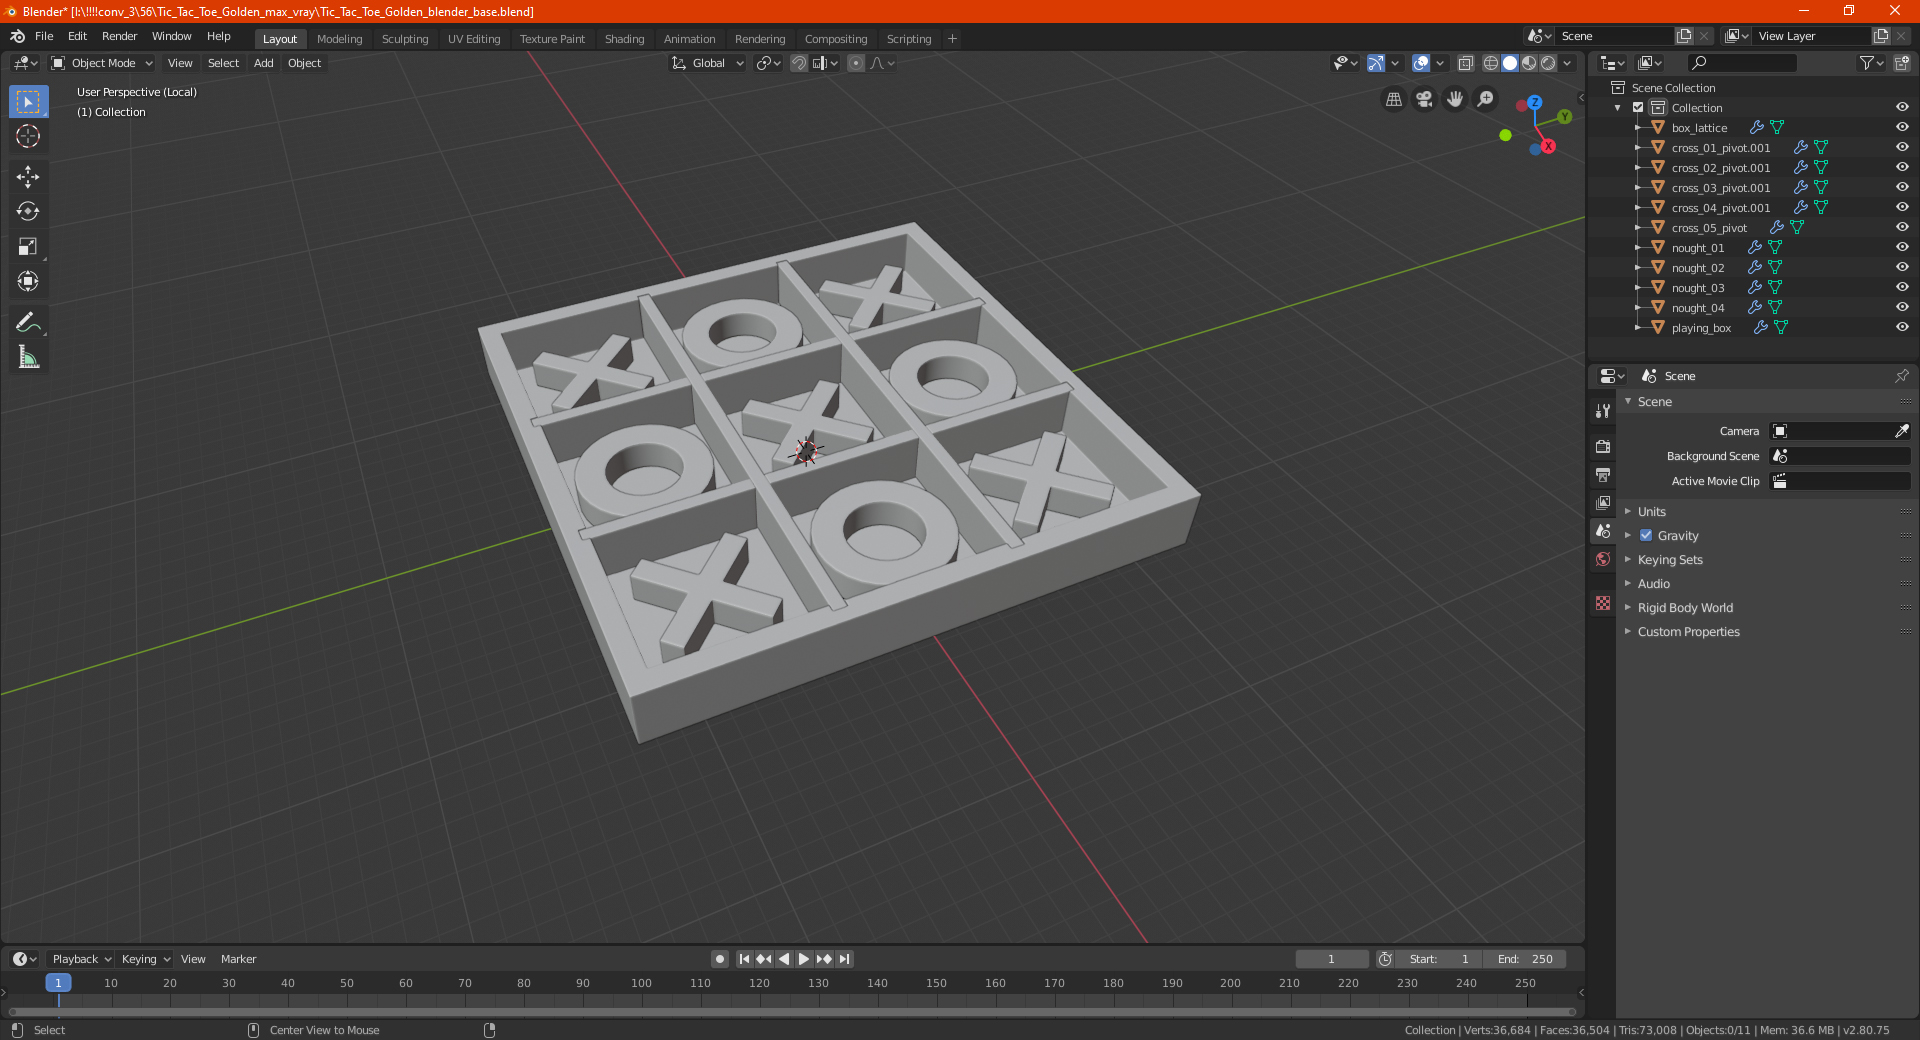Viewport: 1920px width, 1040px height.
Task: Open the Keying dropdown
Action: [x=145, y=959]
